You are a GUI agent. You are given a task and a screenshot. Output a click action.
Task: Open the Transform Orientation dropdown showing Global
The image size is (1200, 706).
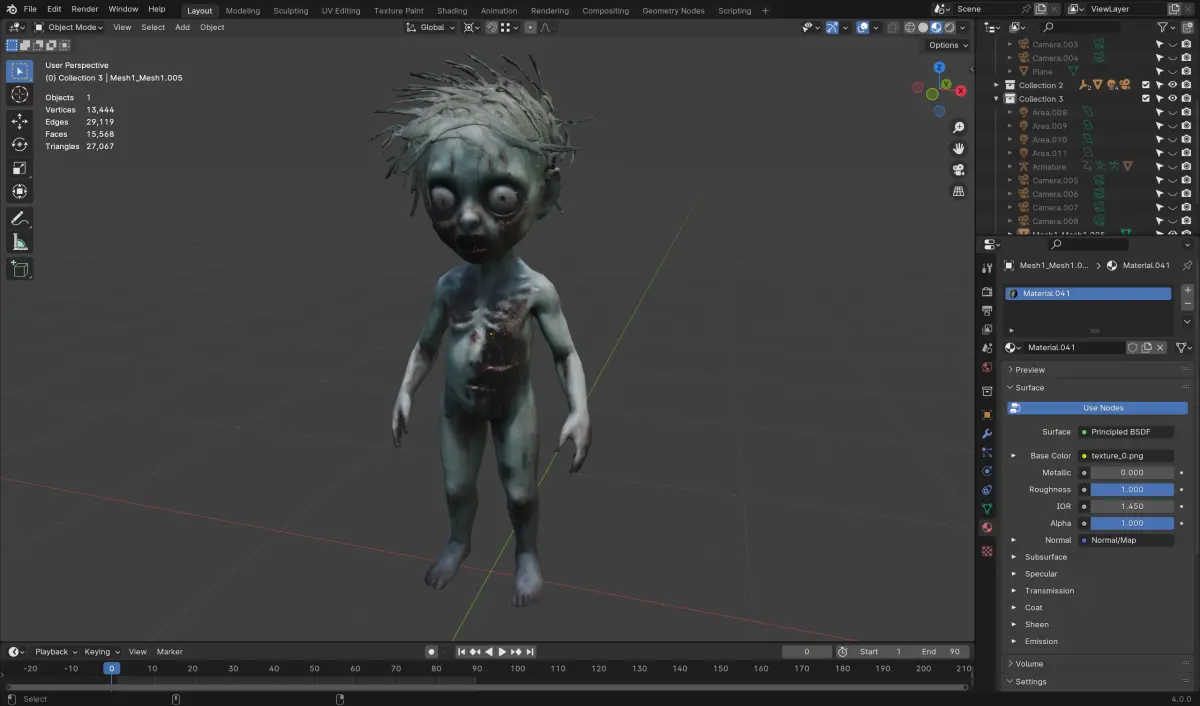click(430, 27)
